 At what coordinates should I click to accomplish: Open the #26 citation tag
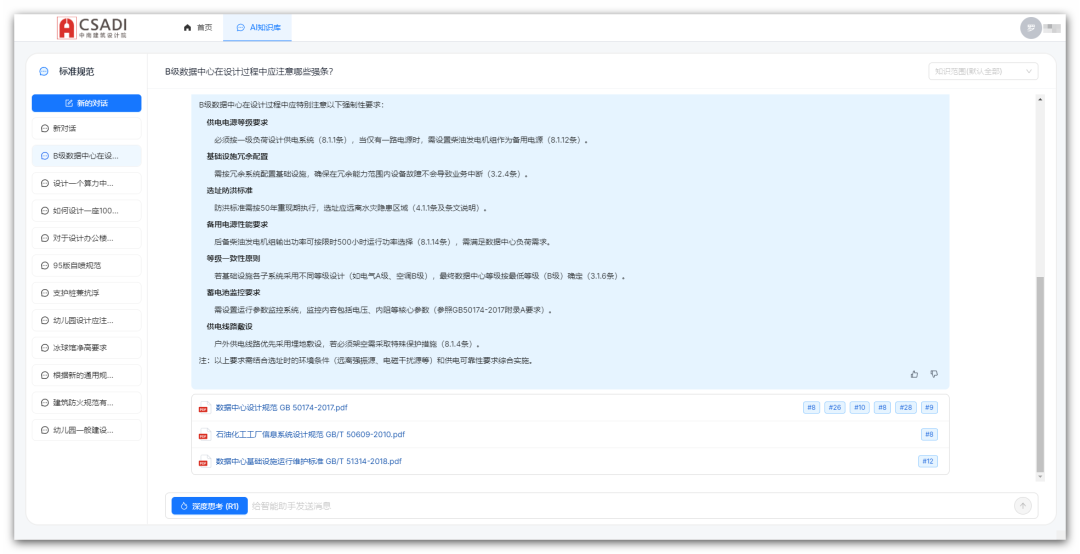835,408
